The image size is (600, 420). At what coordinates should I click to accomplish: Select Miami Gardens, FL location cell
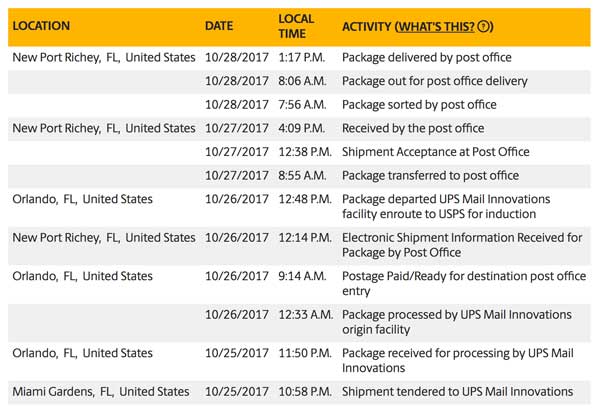coord(101,392)
